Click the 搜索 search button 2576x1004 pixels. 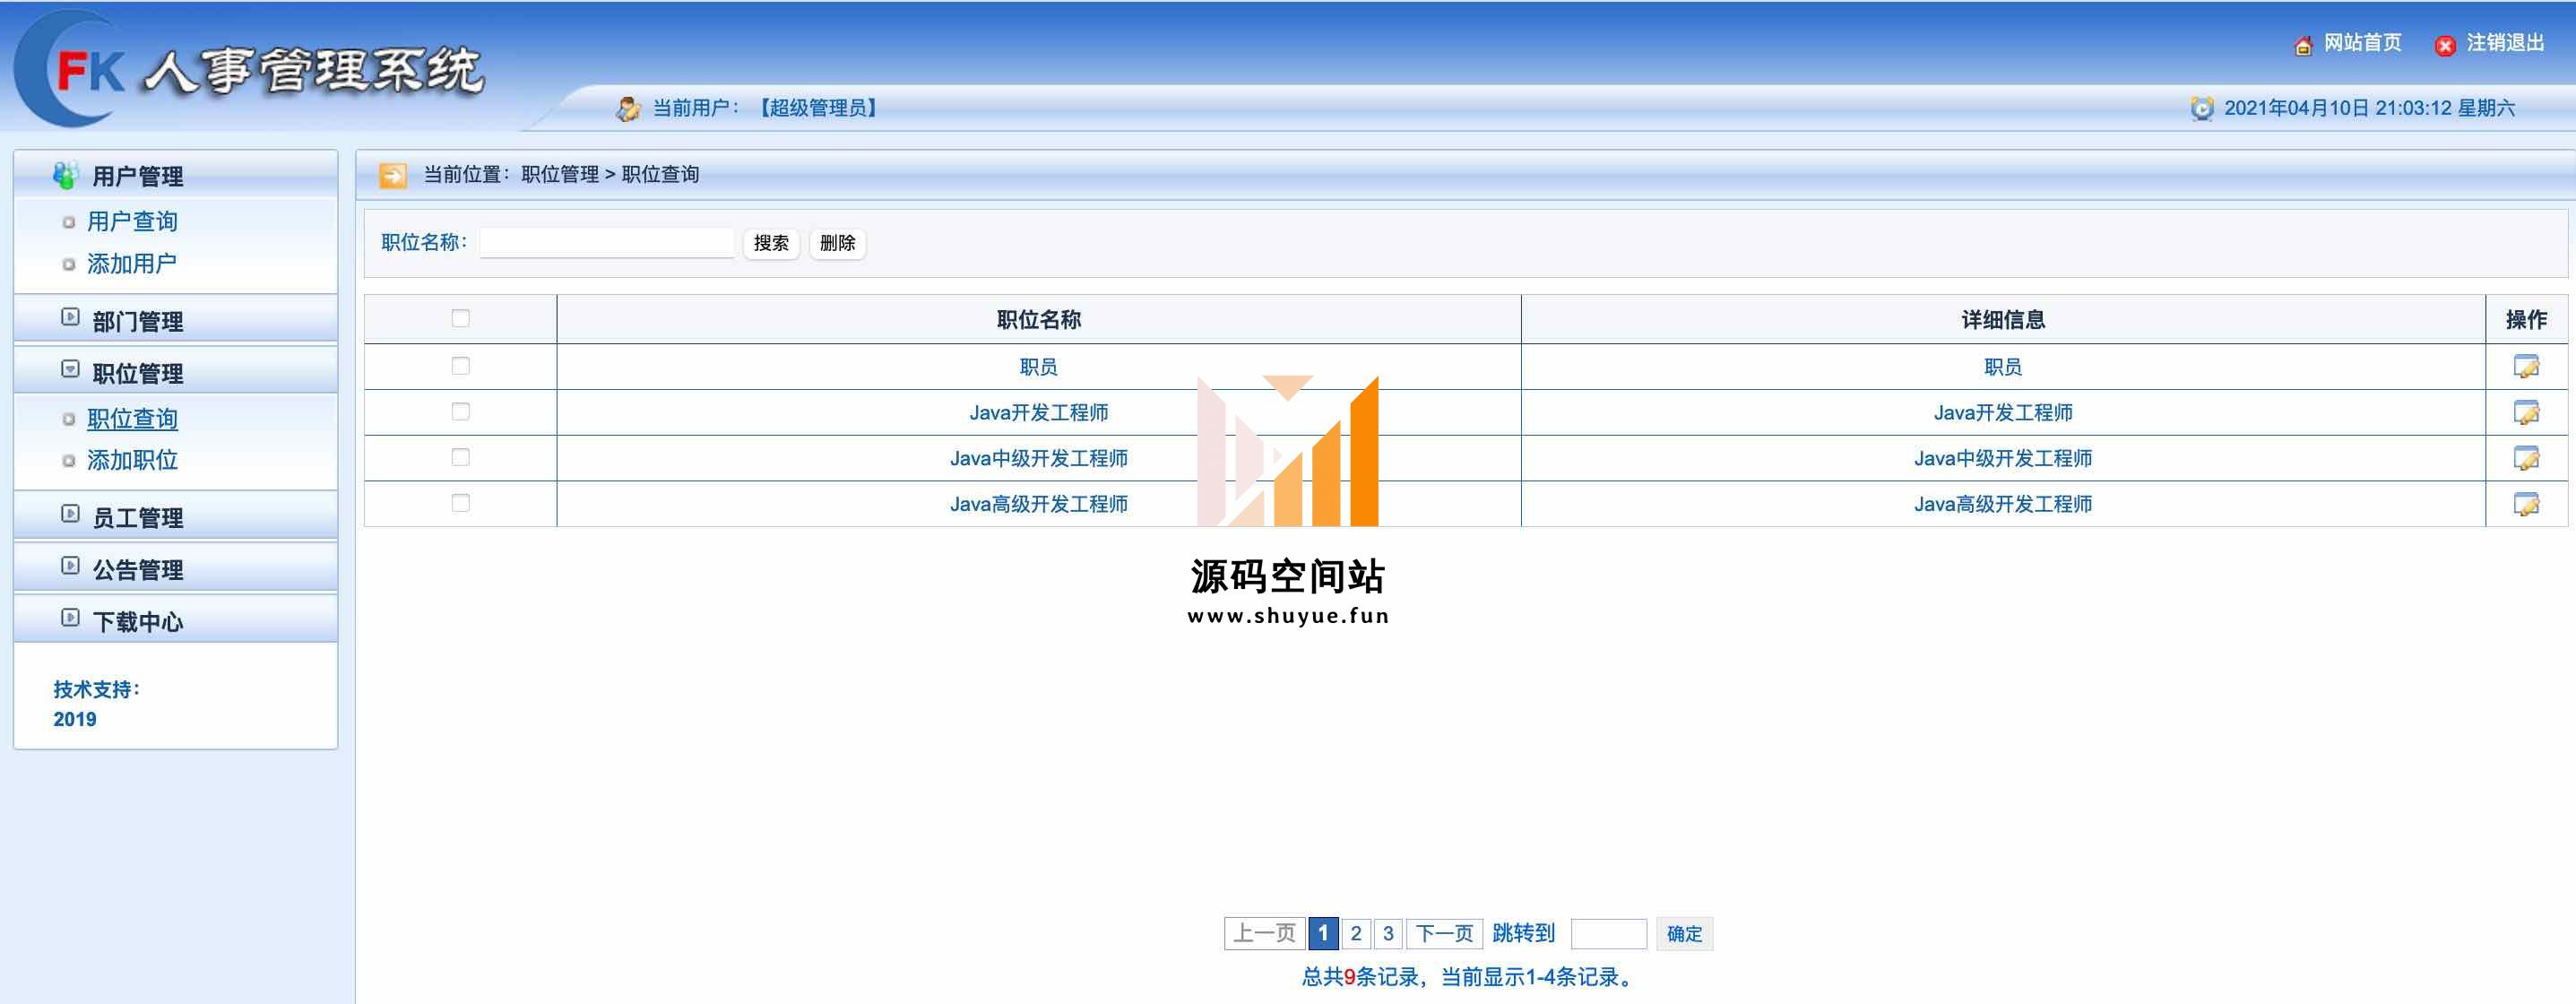pos(771,243)
